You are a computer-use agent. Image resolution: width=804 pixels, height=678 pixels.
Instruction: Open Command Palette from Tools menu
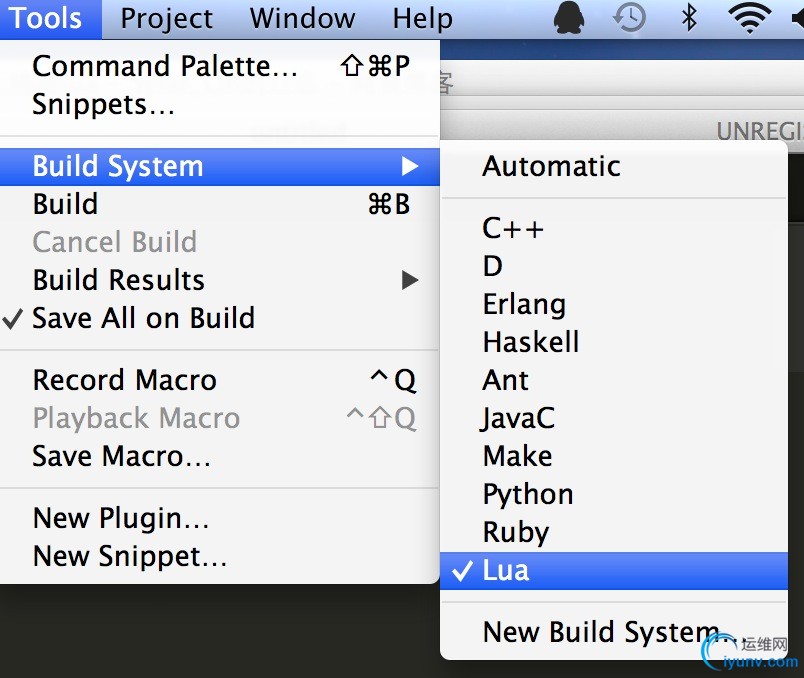[x=165, y=66]
